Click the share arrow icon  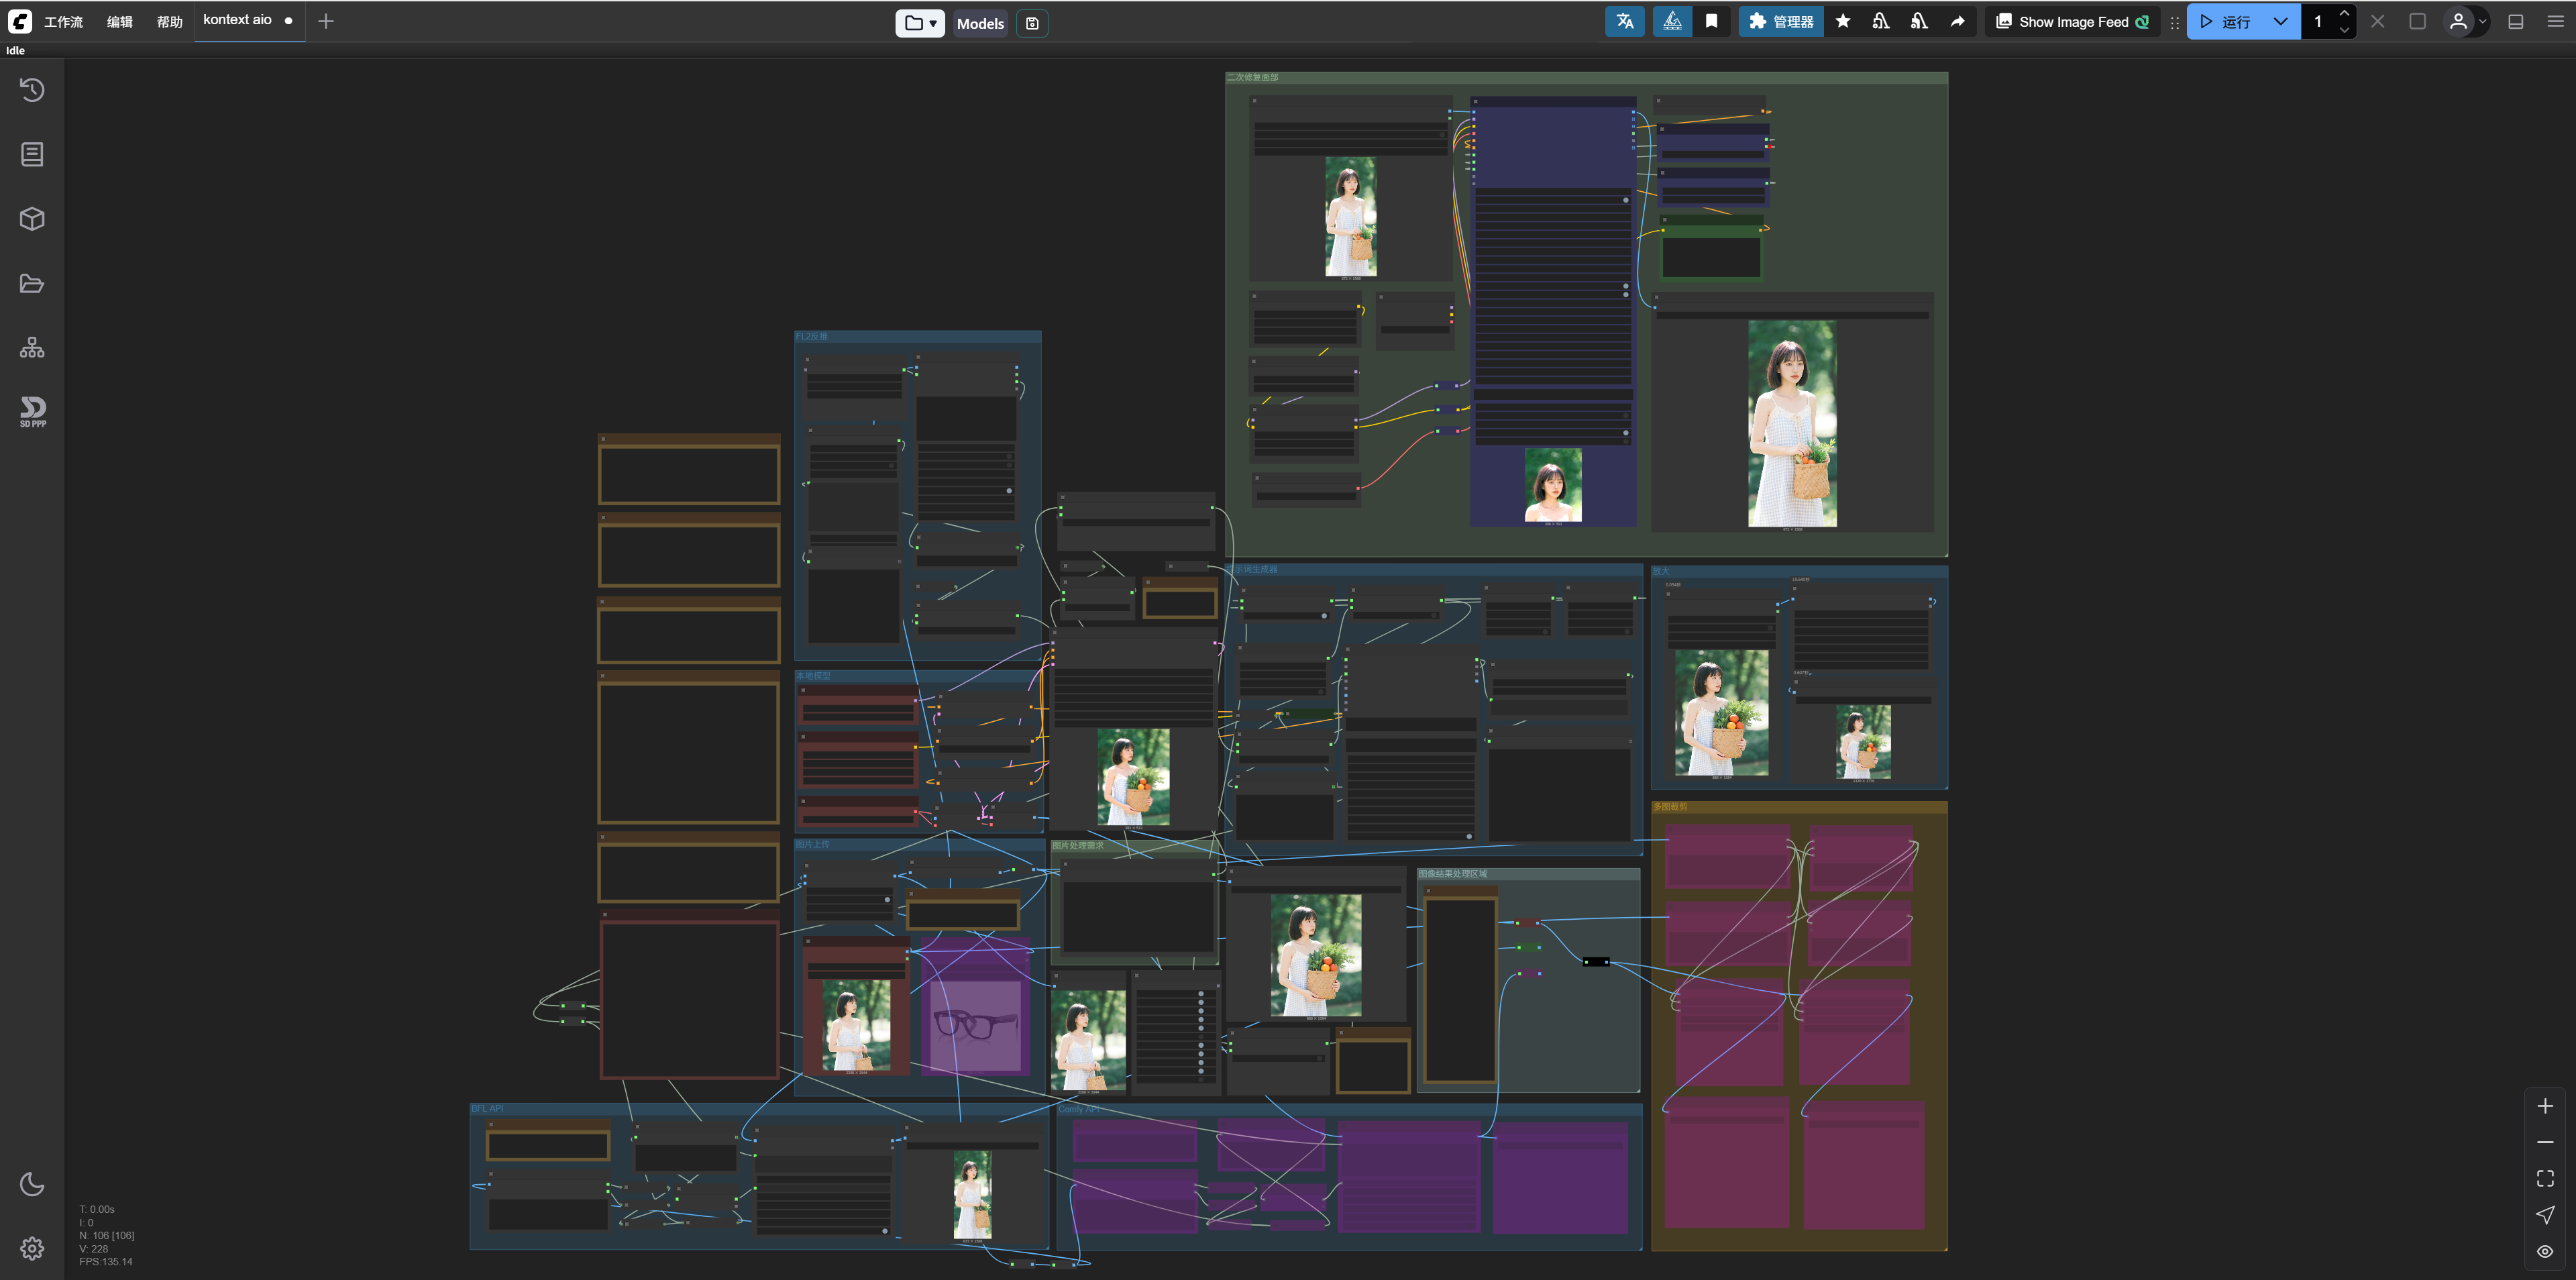(x=1957, y=22)
